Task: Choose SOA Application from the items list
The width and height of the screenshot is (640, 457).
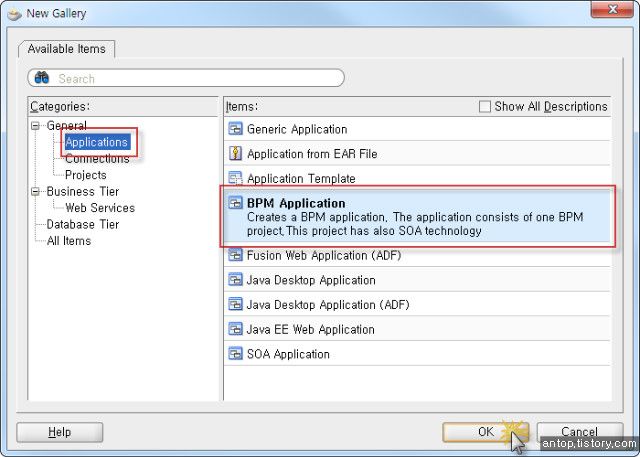Action: pos(418,354)
